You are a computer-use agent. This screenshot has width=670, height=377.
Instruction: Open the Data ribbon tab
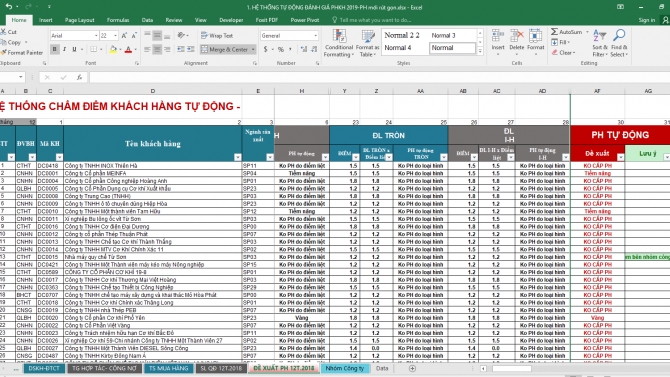pos(147,20)
